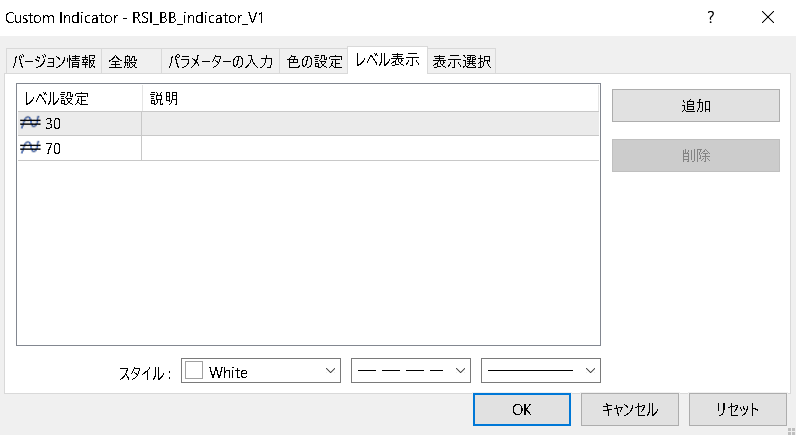Viewport: 796px width, 435px height.
Task: Click the level icon beside 70
Action: [30, 148]
